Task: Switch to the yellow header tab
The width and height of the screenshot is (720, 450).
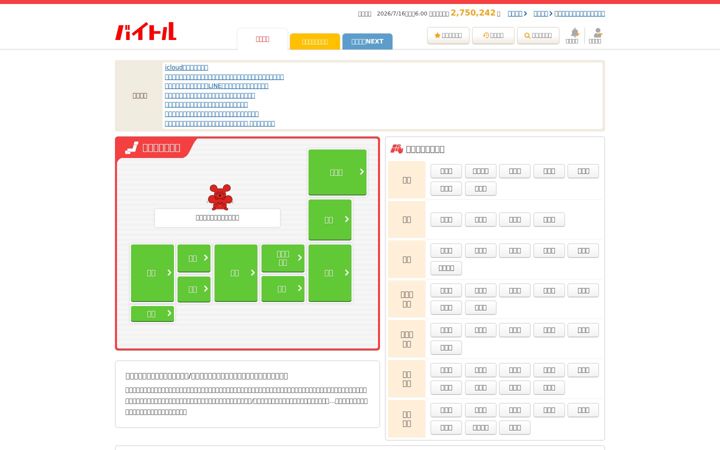Action: click(315, 41)
